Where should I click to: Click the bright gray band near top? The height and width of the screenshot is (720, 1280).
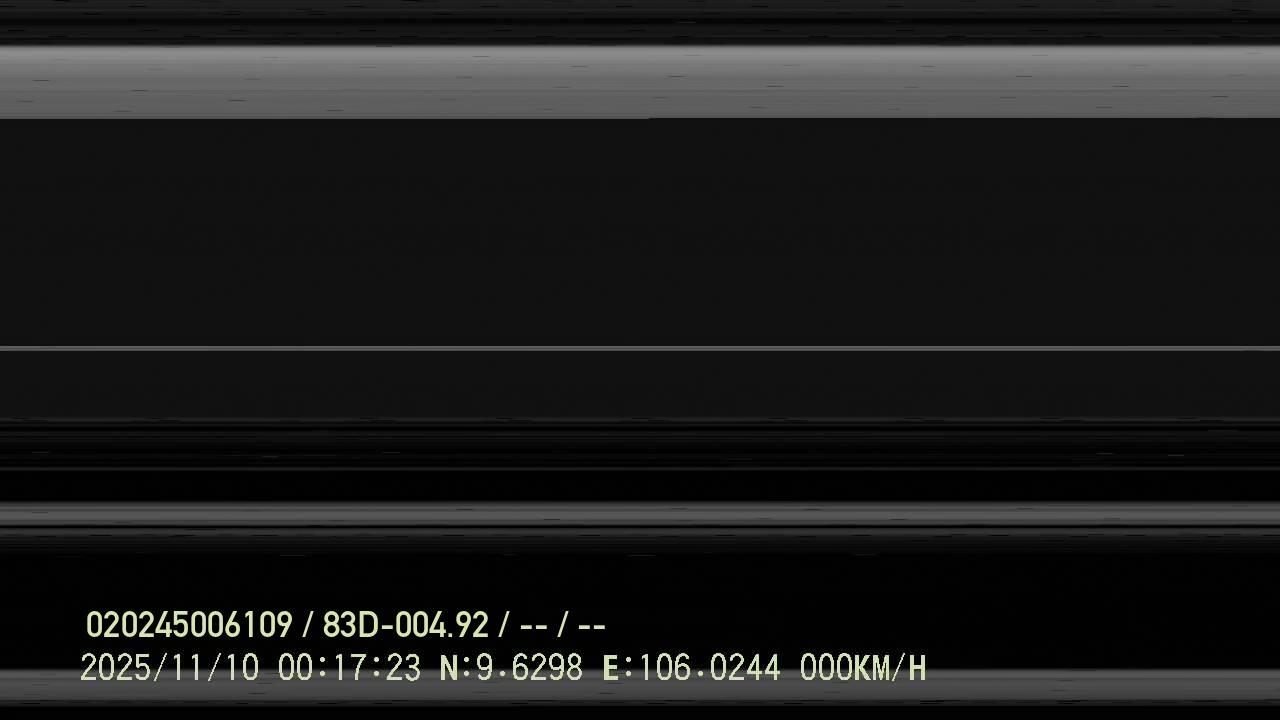point(640,81)
